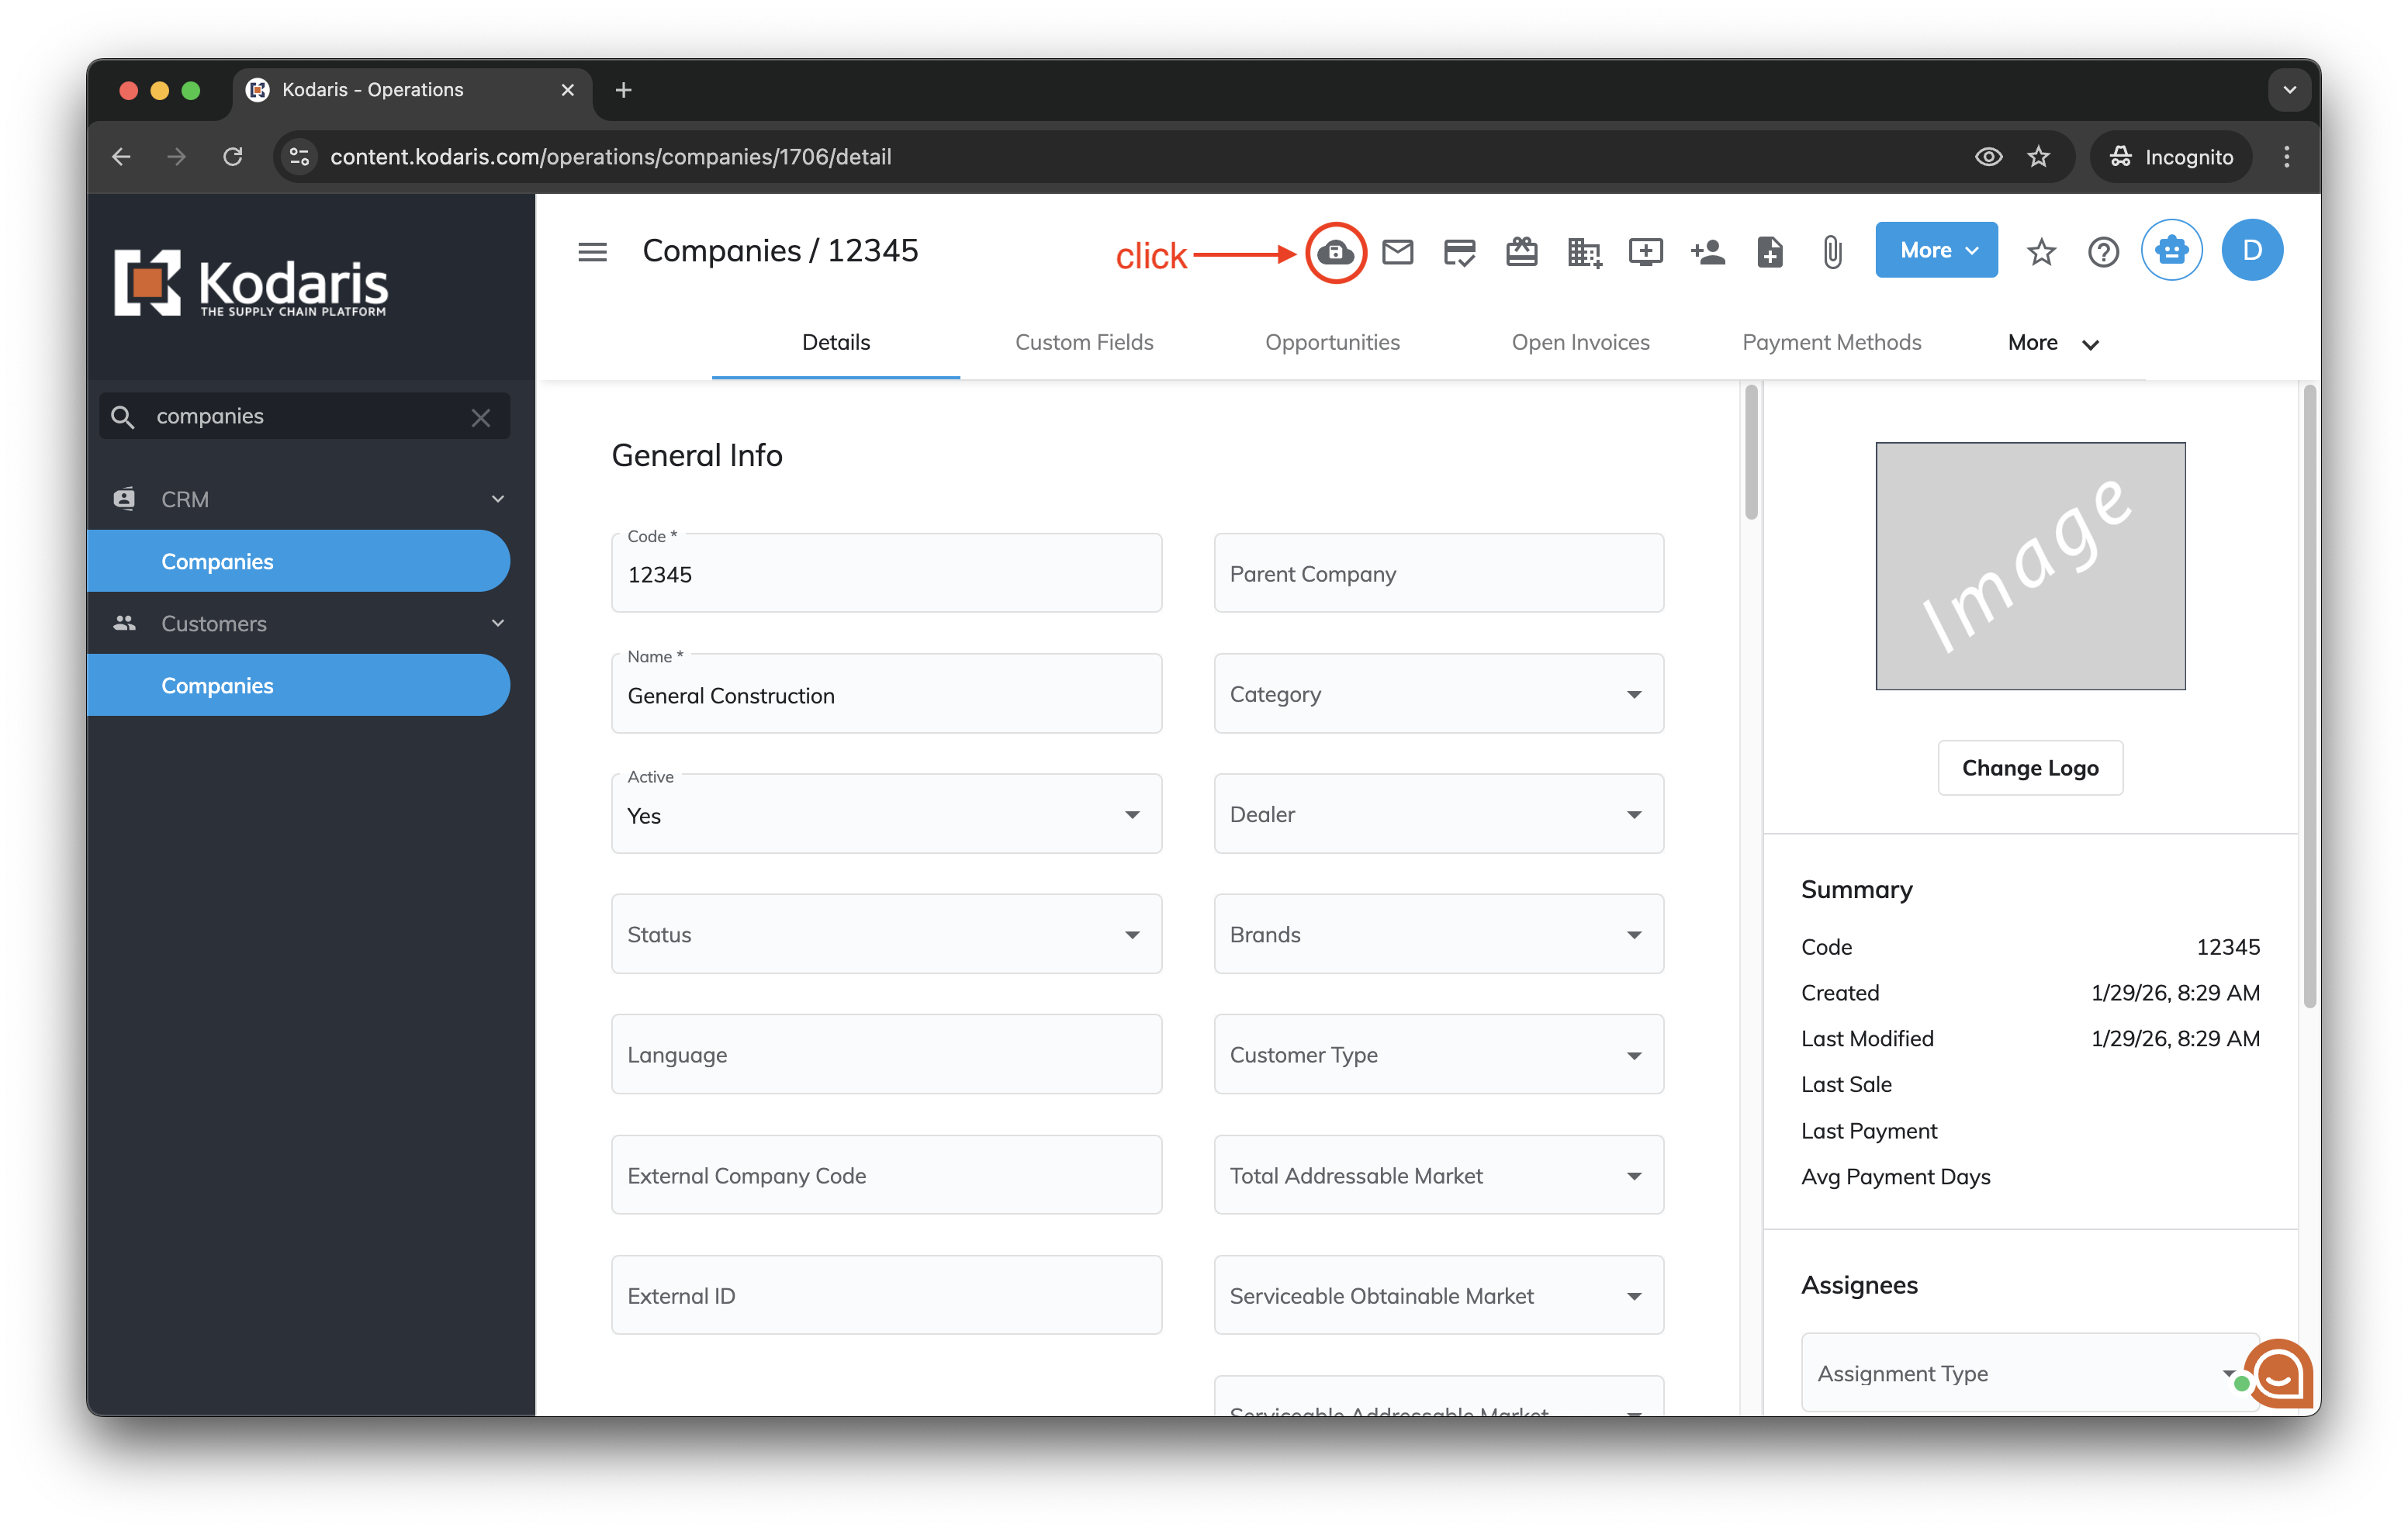Switch to the Custom Fields tab
The width and height of the screenshot is (2408, 1531).
click(1084, 343)
